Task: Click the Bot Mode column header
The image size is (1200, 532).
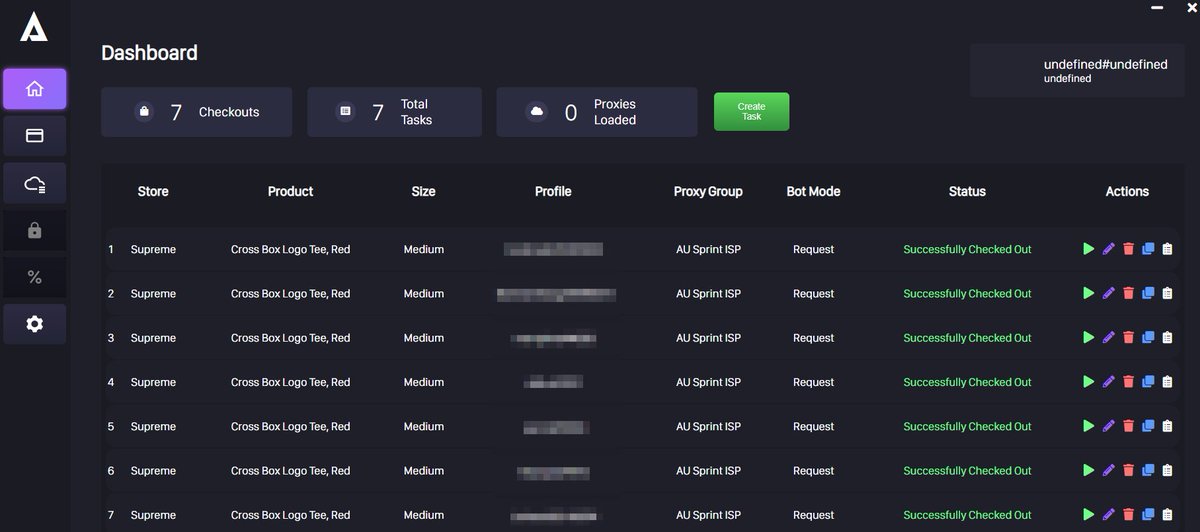Action: pos(813,191)
